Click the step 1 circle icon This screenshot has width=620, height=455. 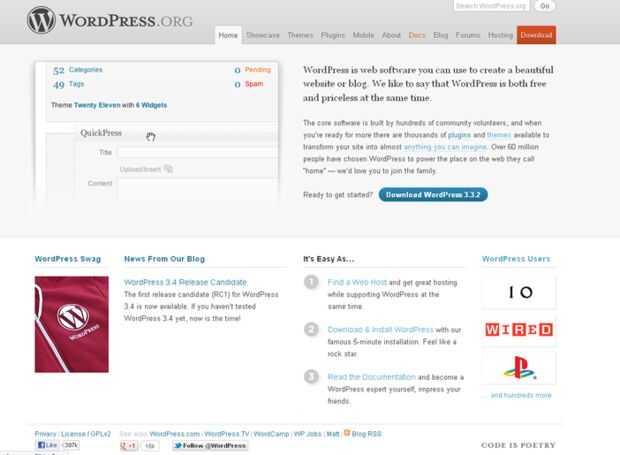[311, 282]
